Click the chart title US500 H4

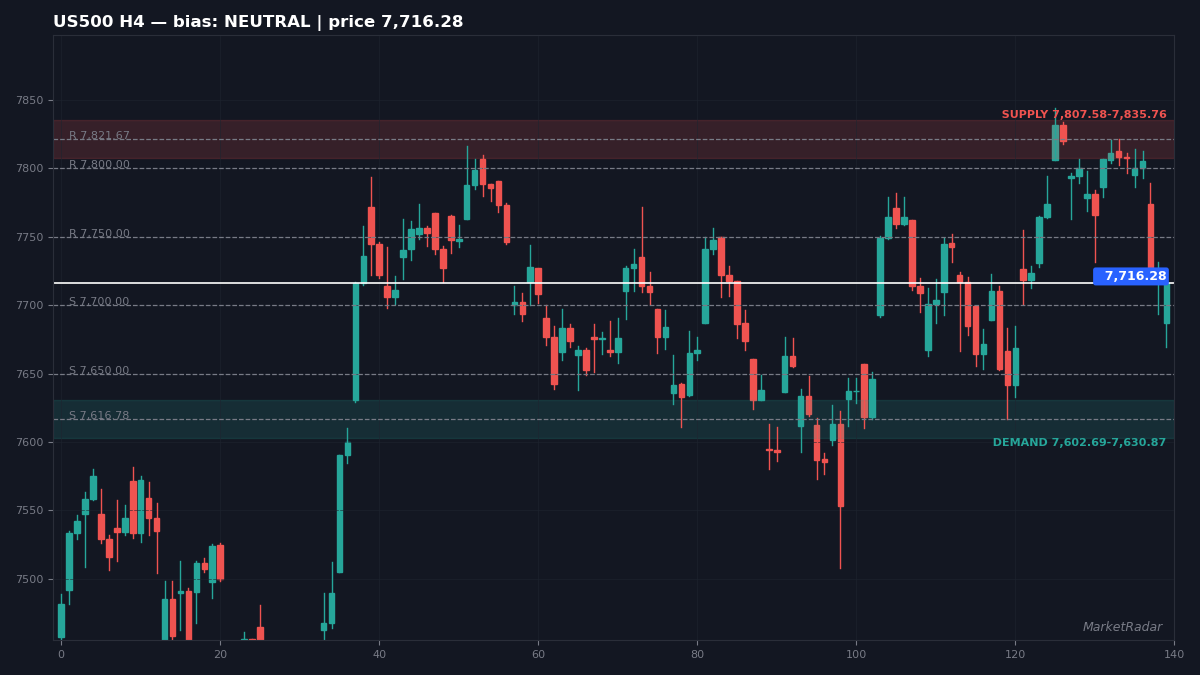click(x=258, y=22)
